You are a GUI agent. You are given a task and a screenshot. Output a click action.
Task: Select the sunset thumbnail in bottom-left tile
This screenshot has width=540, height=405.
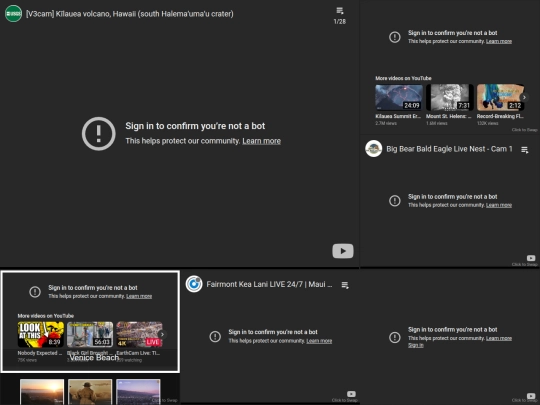point(42,392)
